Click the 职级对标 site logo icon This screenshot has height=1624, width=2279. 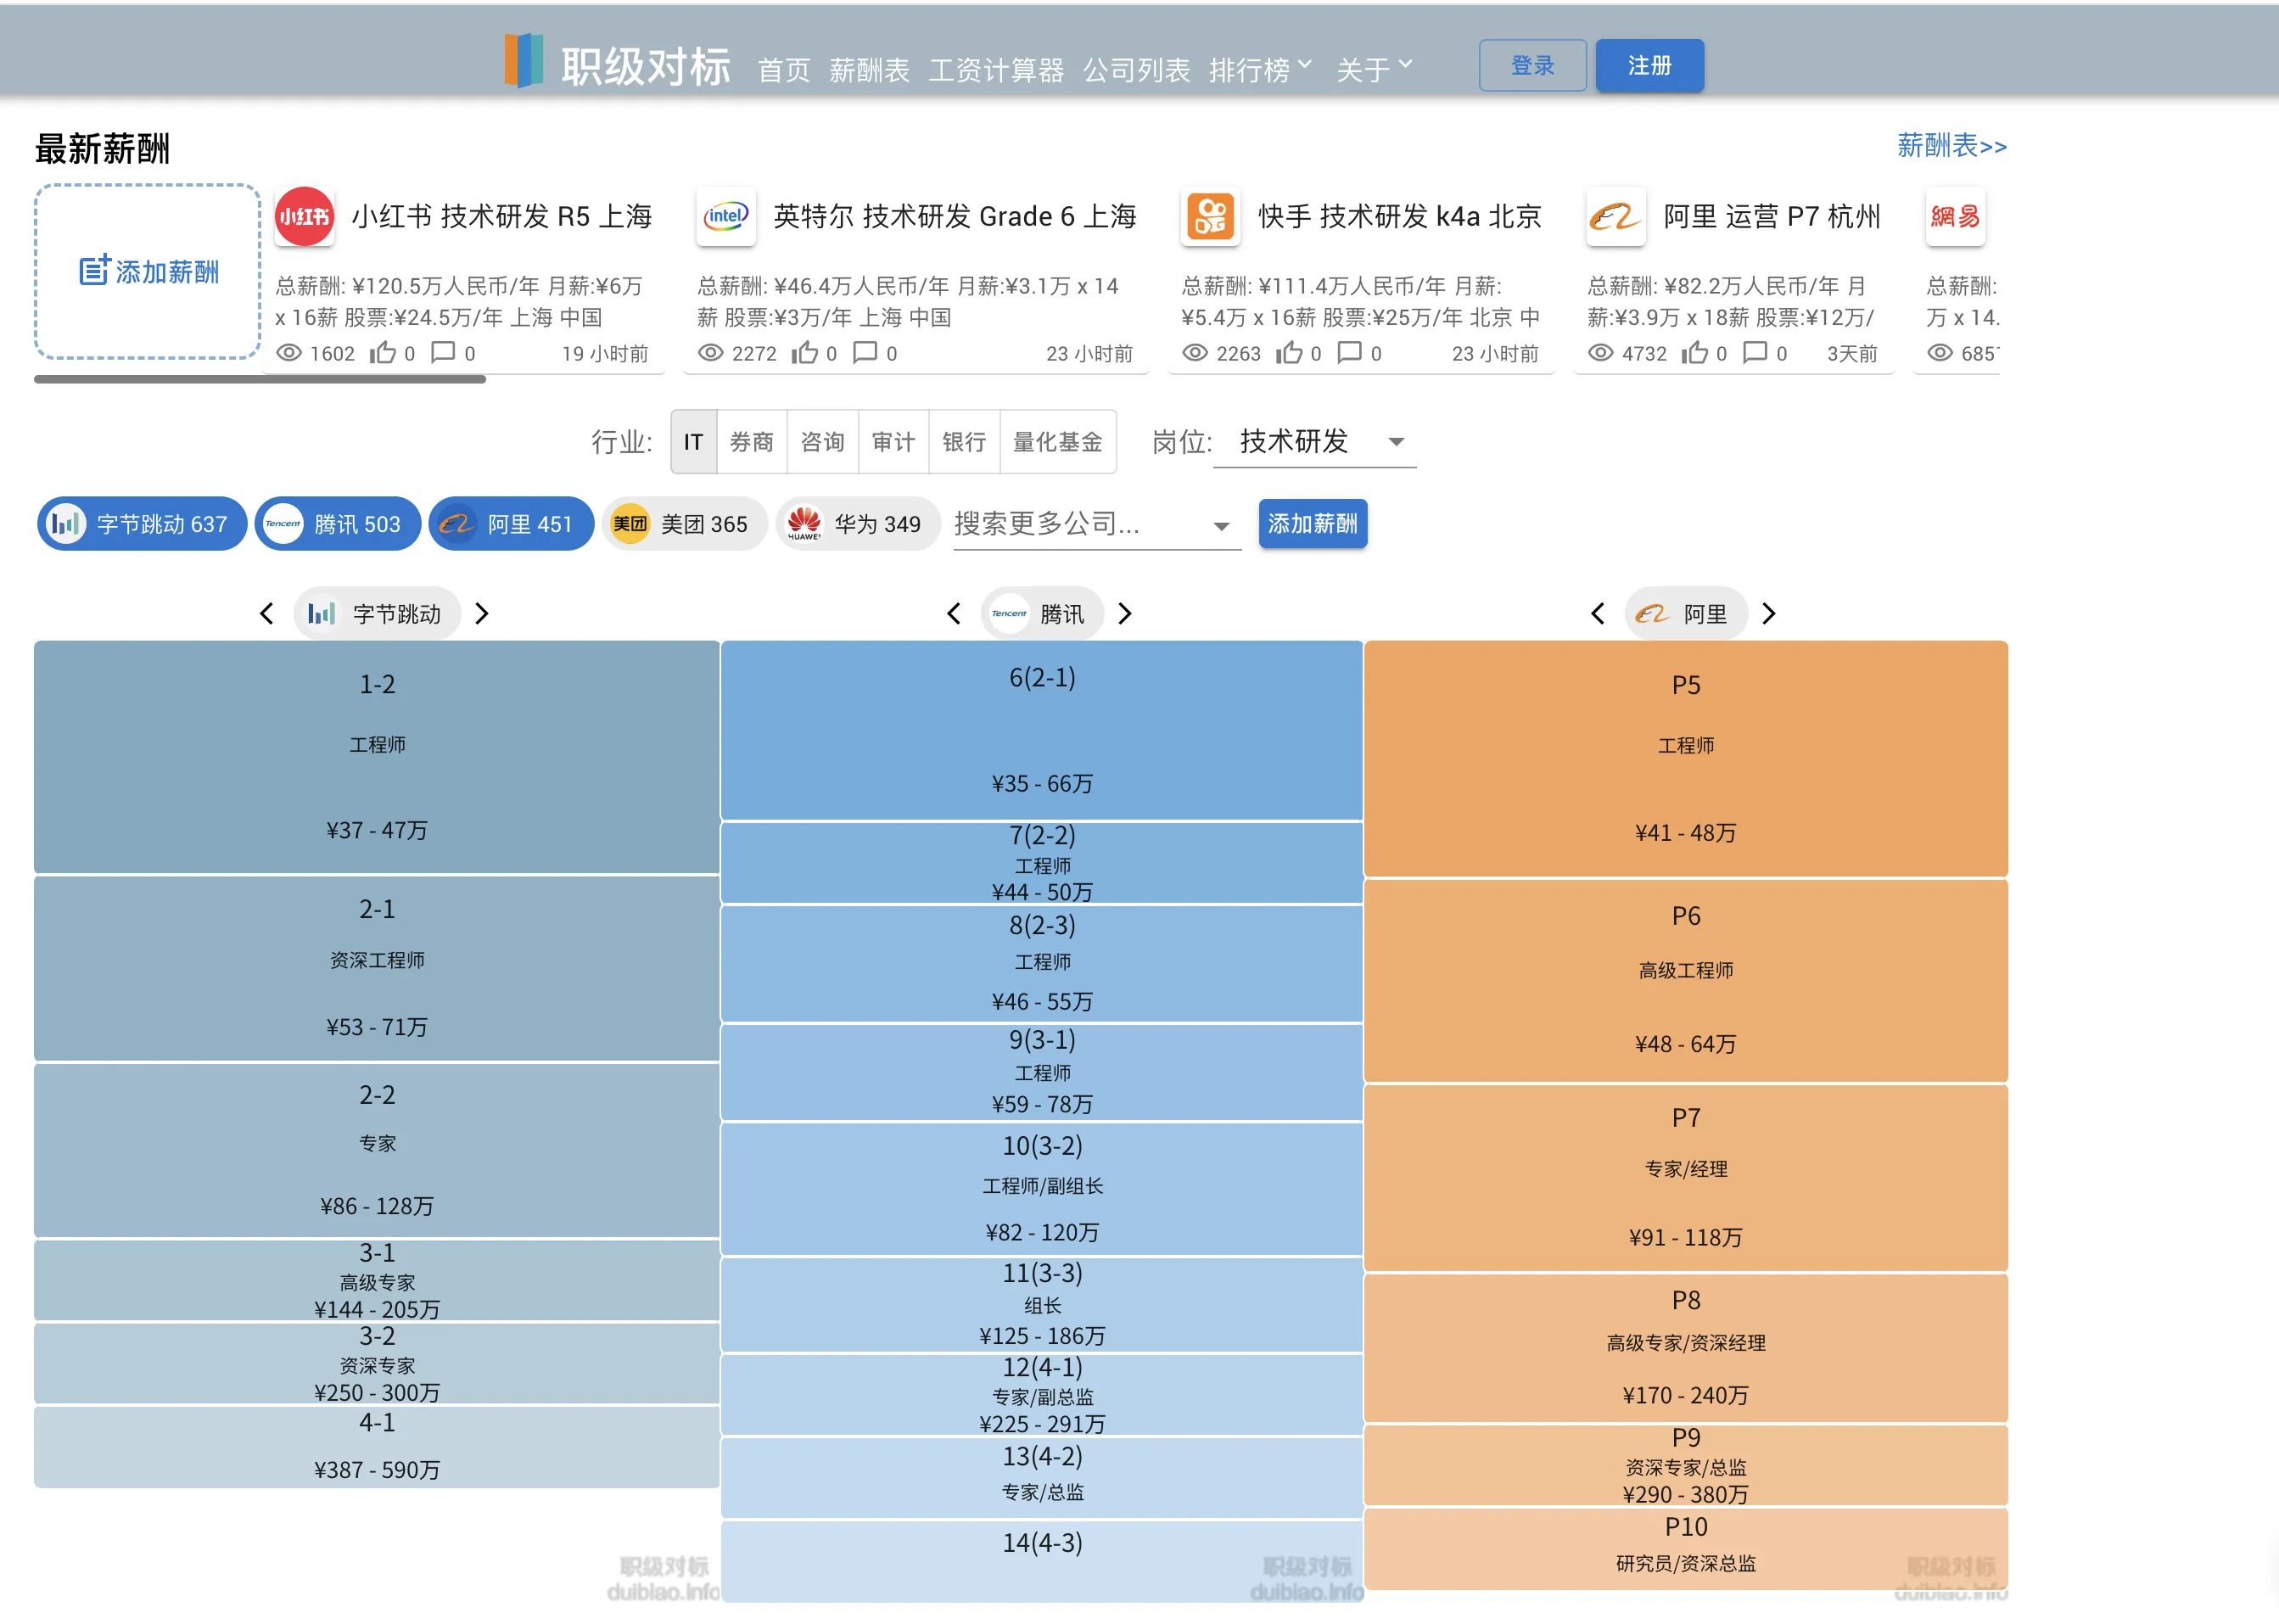(524, 62)
